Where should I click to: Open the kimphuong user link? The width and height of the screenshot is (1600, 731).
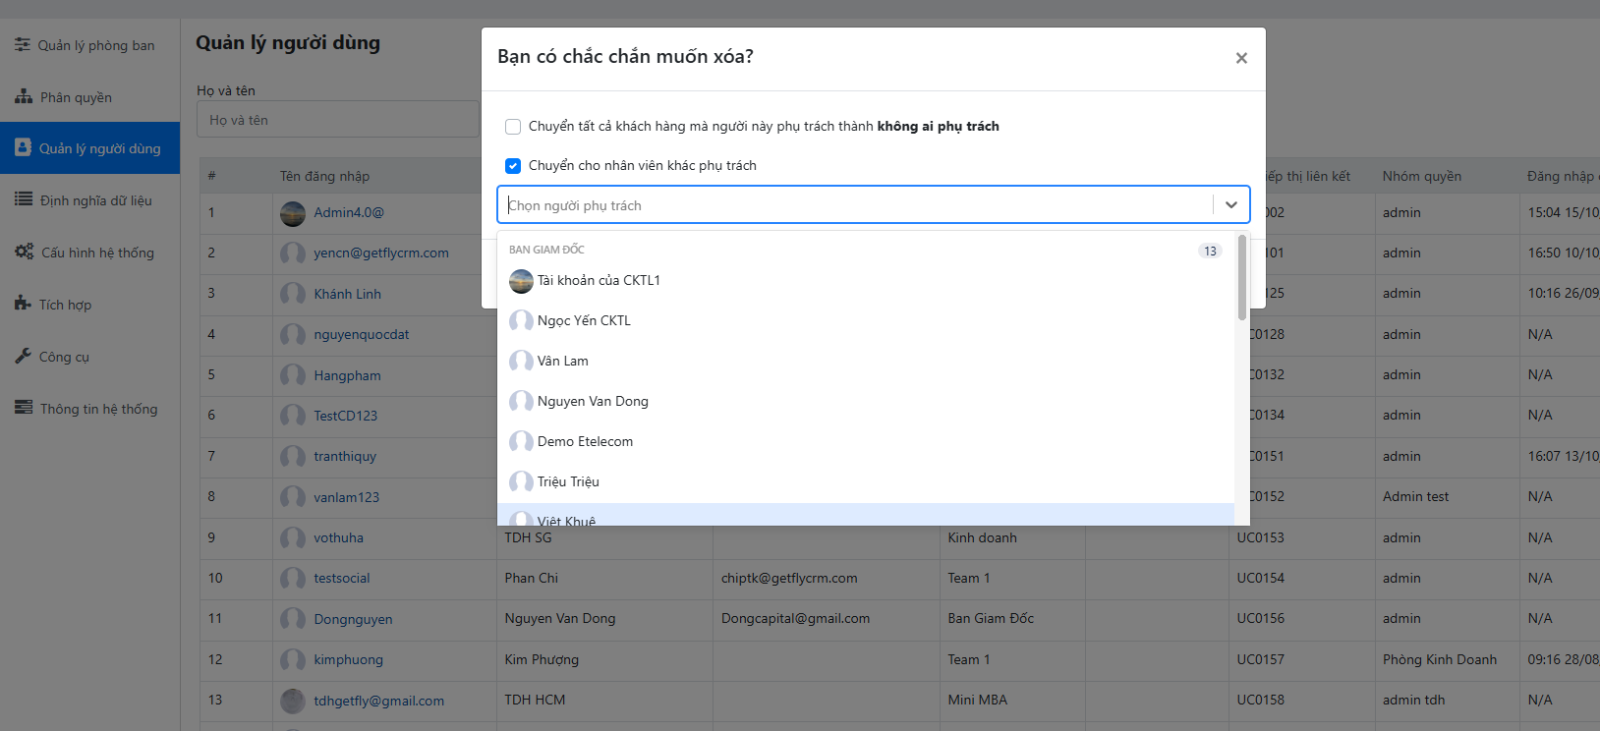tap(348, 660)
